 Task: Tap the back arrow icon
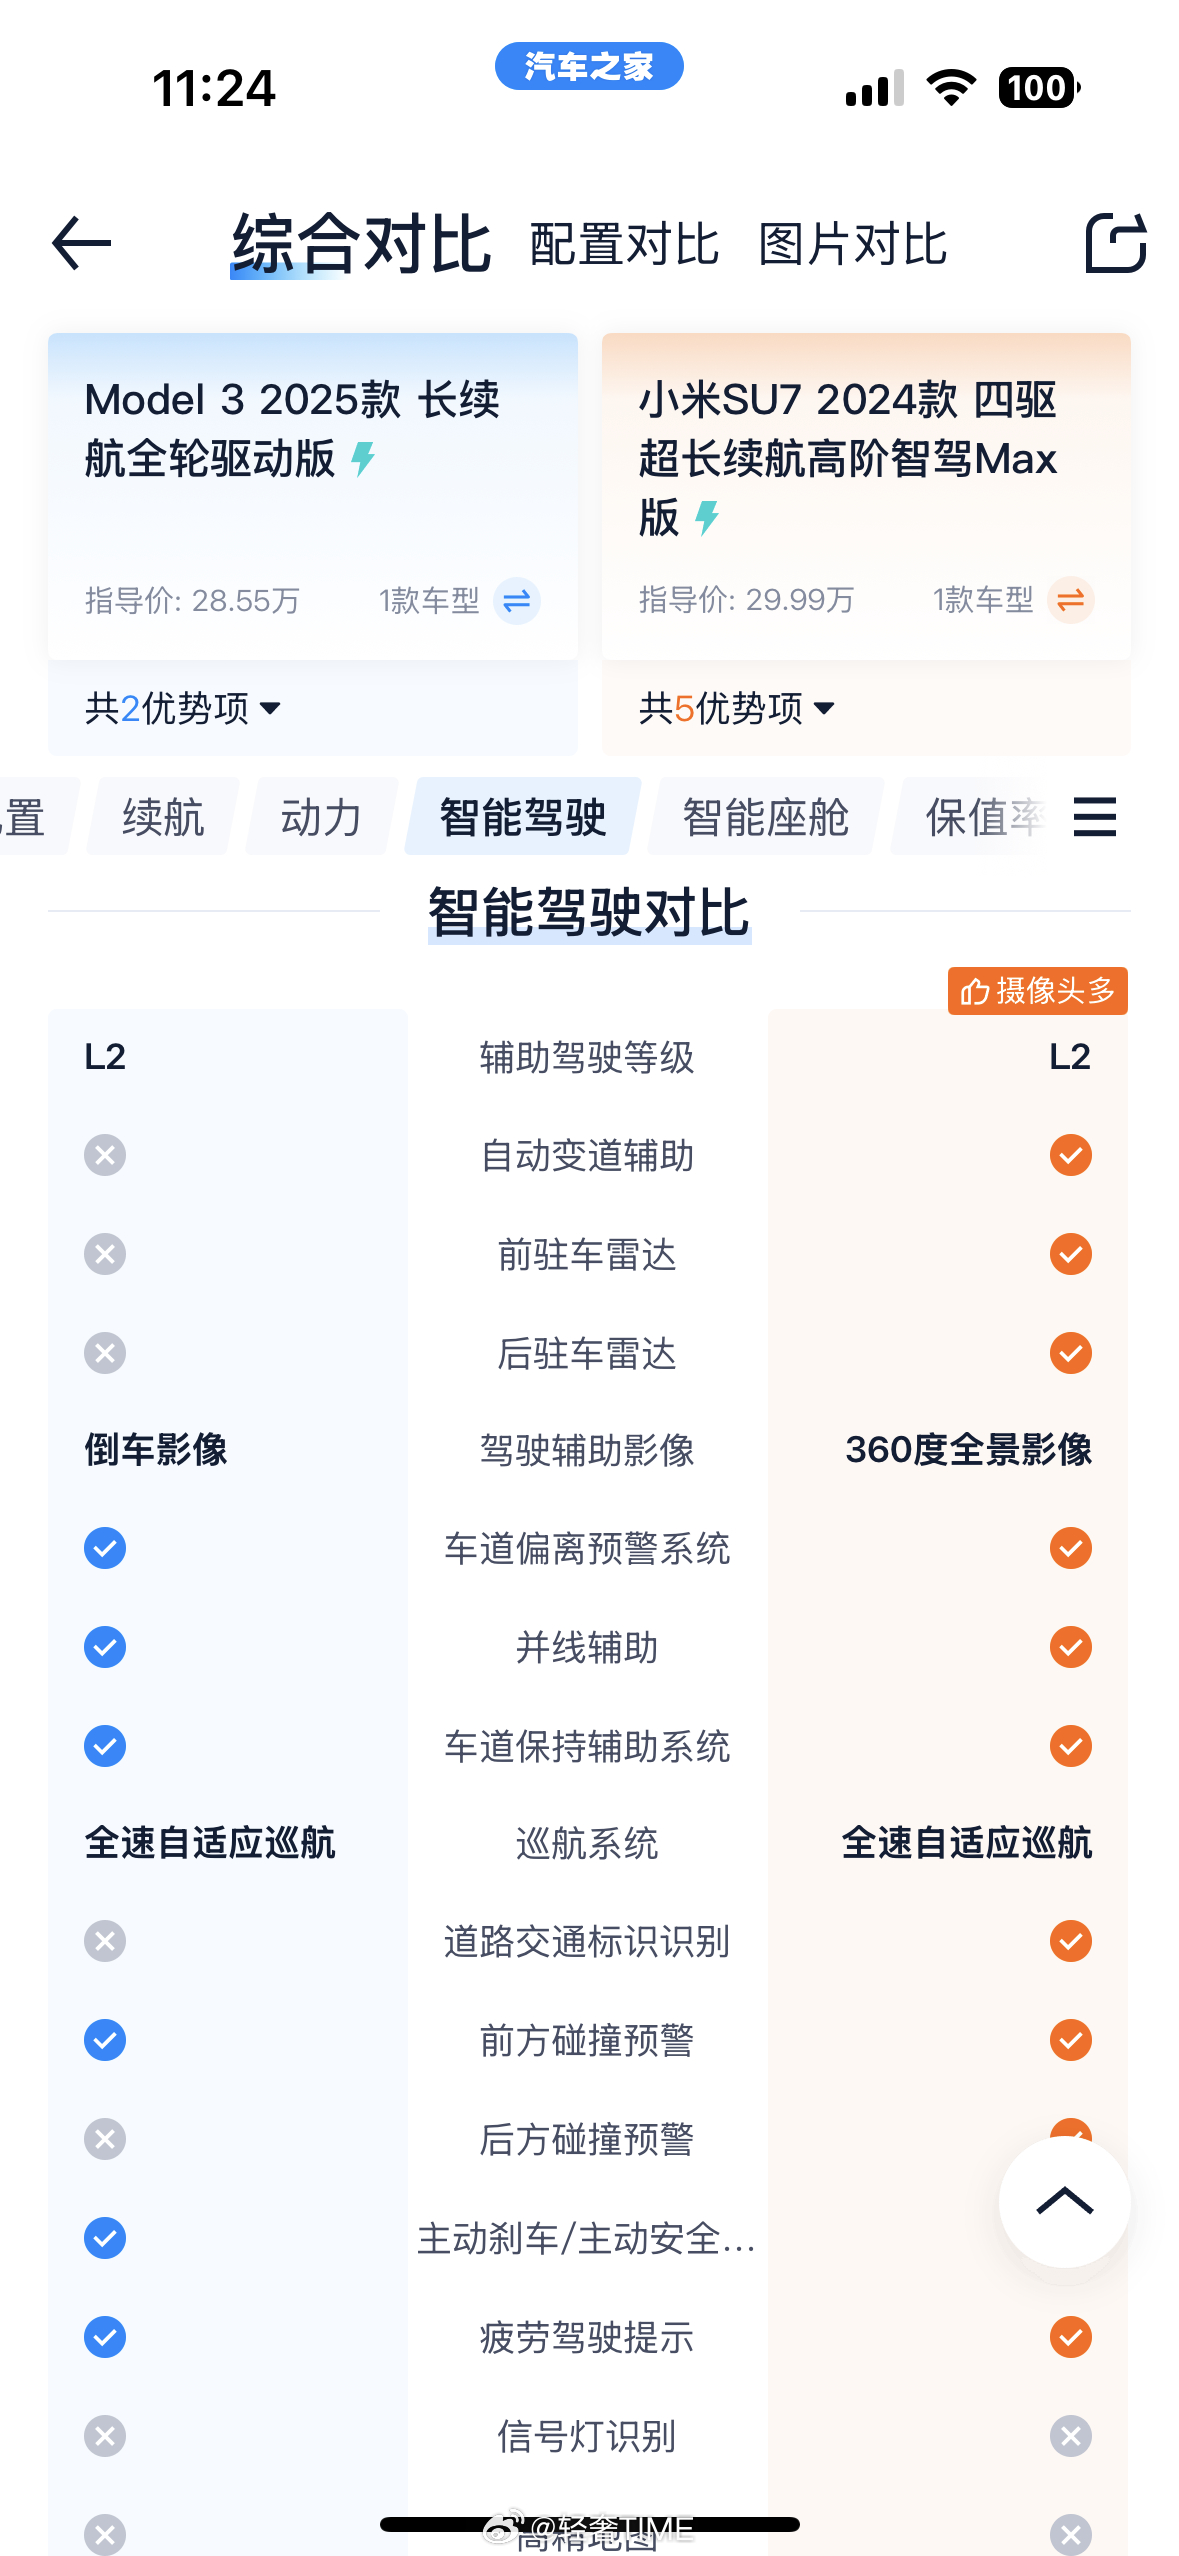(81, 243)
